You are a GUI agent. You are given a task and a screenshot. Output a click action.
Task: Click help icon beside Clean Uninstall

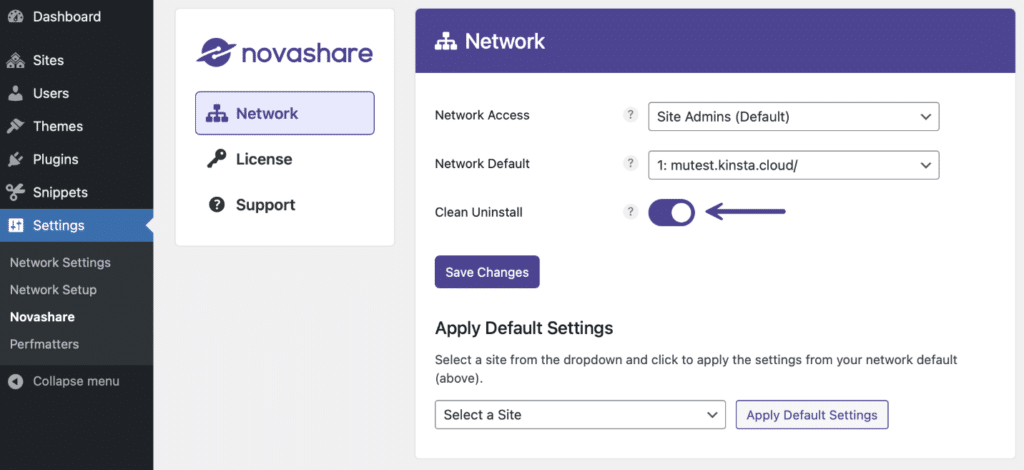[x=630, y=212]
